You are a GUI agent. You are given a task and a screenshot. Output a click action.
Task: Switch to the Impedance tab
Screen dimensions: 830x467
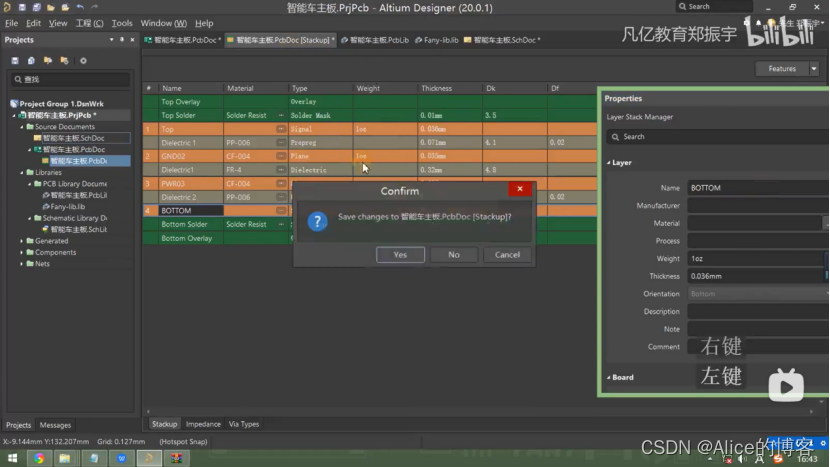(203, 424)
